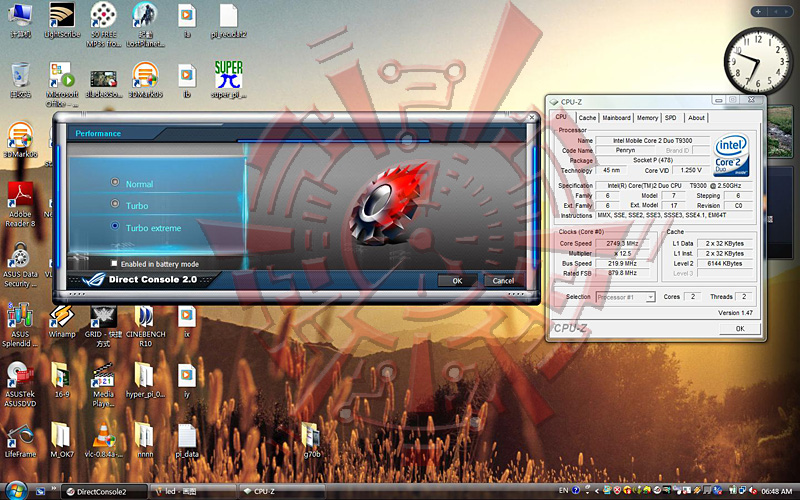
Task: Open the Microsoft Office shortcut icon
Action: point(62,85)
